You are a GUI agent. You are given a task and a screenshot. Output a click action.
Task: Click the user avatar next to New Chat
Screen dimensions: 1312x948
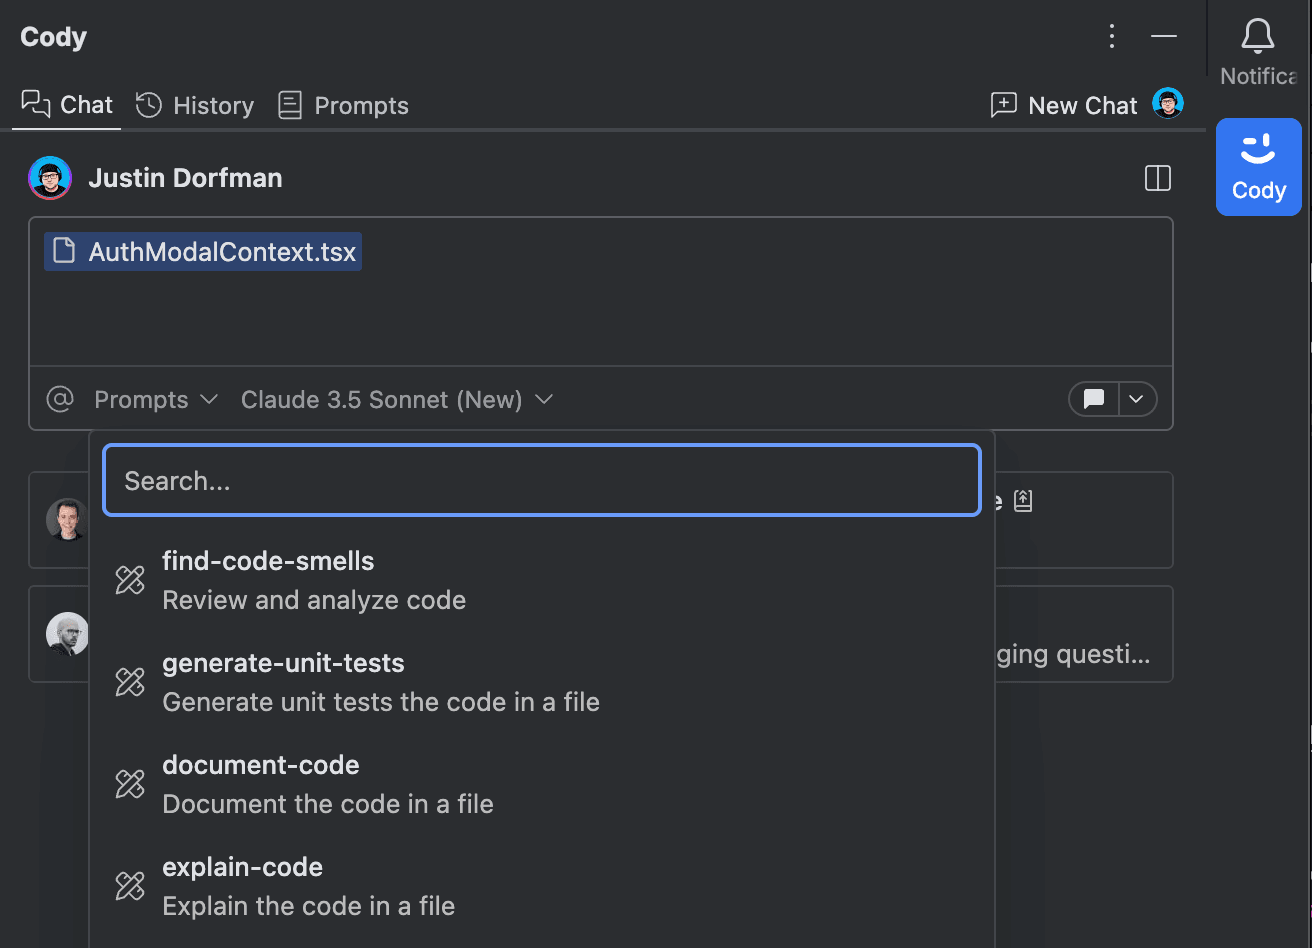pyautogui.click(x=1168, y=103)
